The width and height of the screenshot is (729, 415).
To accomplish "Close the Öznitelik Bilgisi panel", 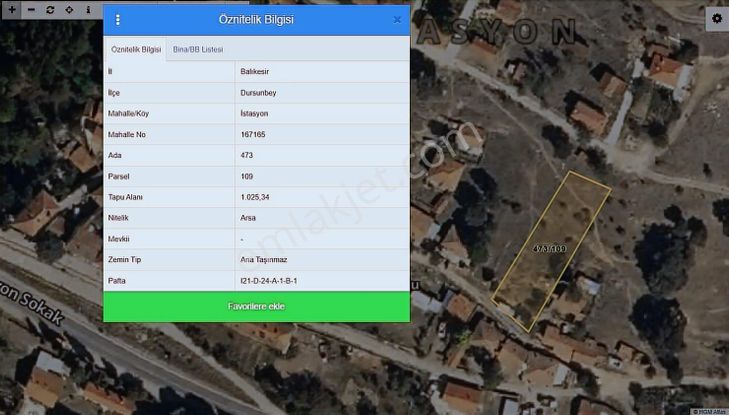I will coord(397,19).
